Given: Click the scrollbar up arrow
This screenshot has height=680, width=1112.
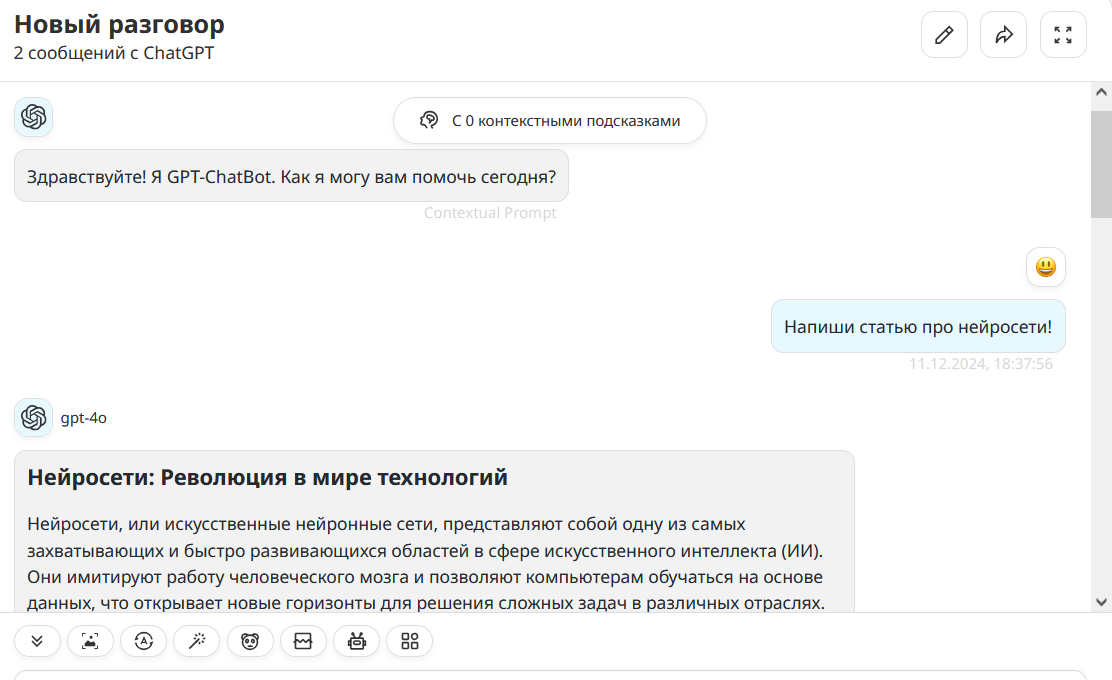Looking at the screenshot, I should click(x=1101, y=92).
